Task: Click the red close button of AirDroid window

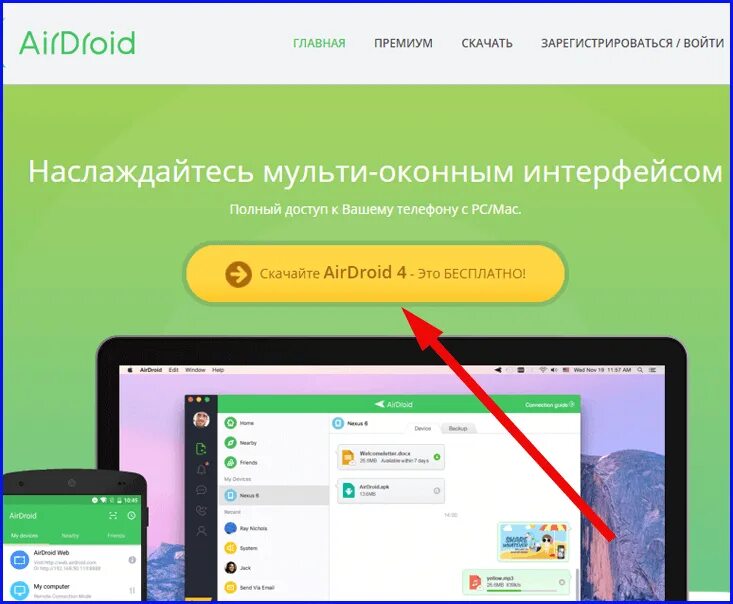Action: 191,400
